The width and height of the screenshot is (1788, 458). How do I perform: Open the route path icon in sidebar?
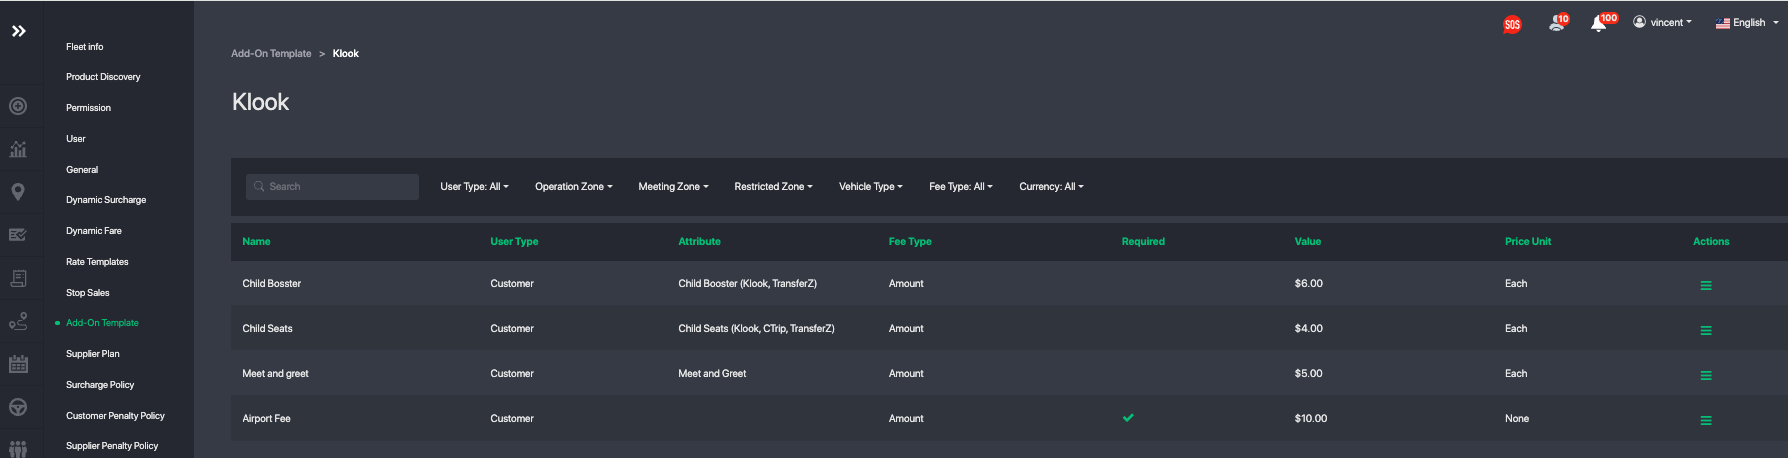click(x=18, y=321)
